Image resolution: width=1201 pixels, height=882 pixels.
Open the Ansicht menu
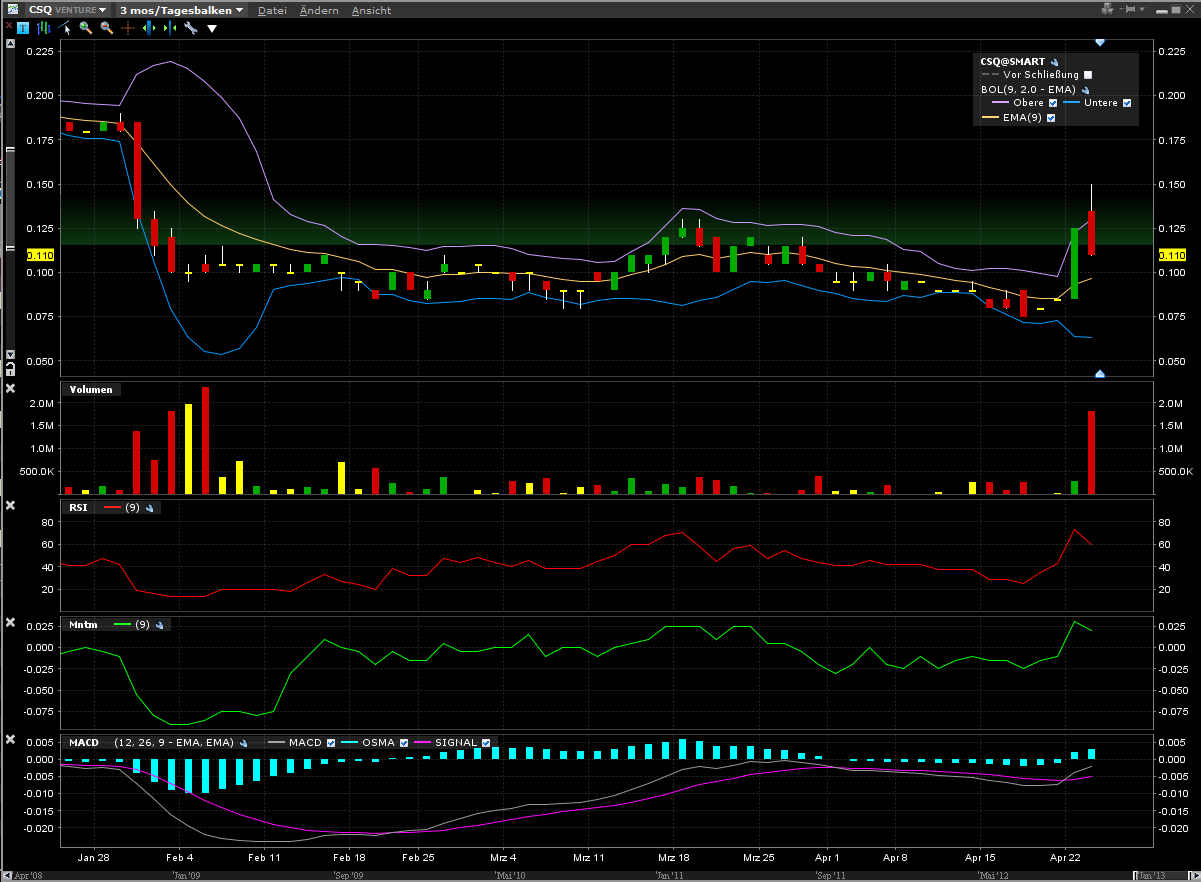coord(370,10)
